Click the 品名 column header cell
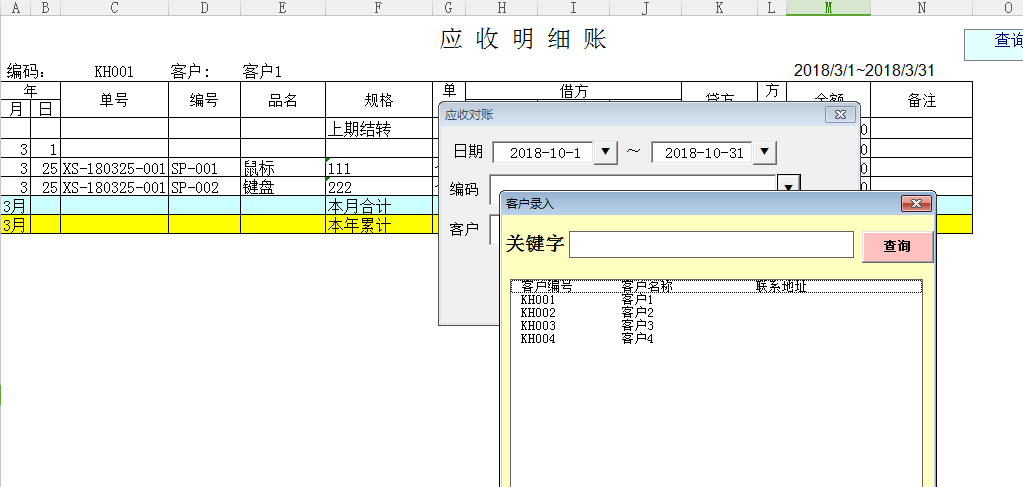This screenshot has height=487, width=1023. coord(282,100)
